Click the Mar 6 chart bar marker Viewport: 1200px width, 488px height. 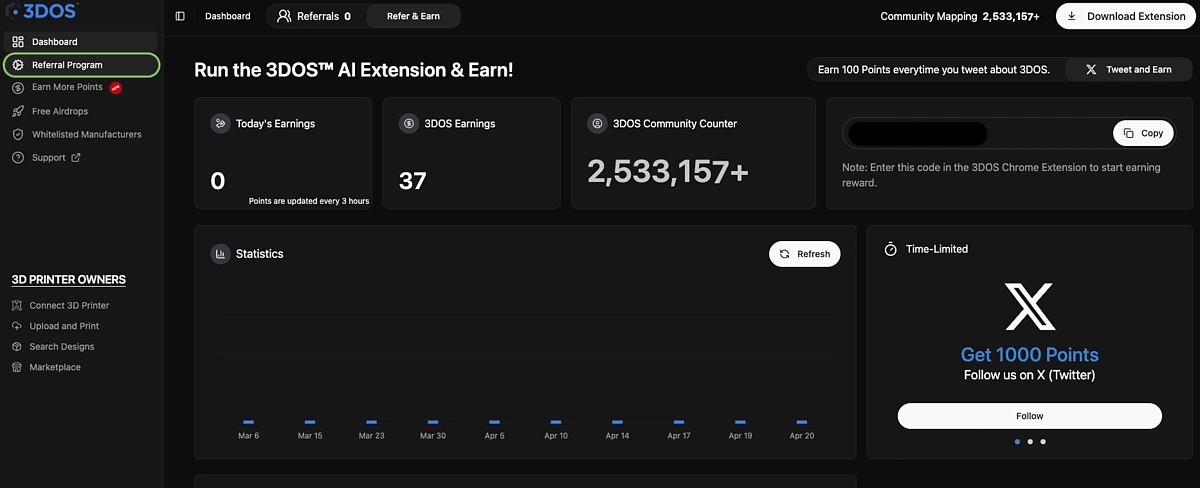coord(248,422)
